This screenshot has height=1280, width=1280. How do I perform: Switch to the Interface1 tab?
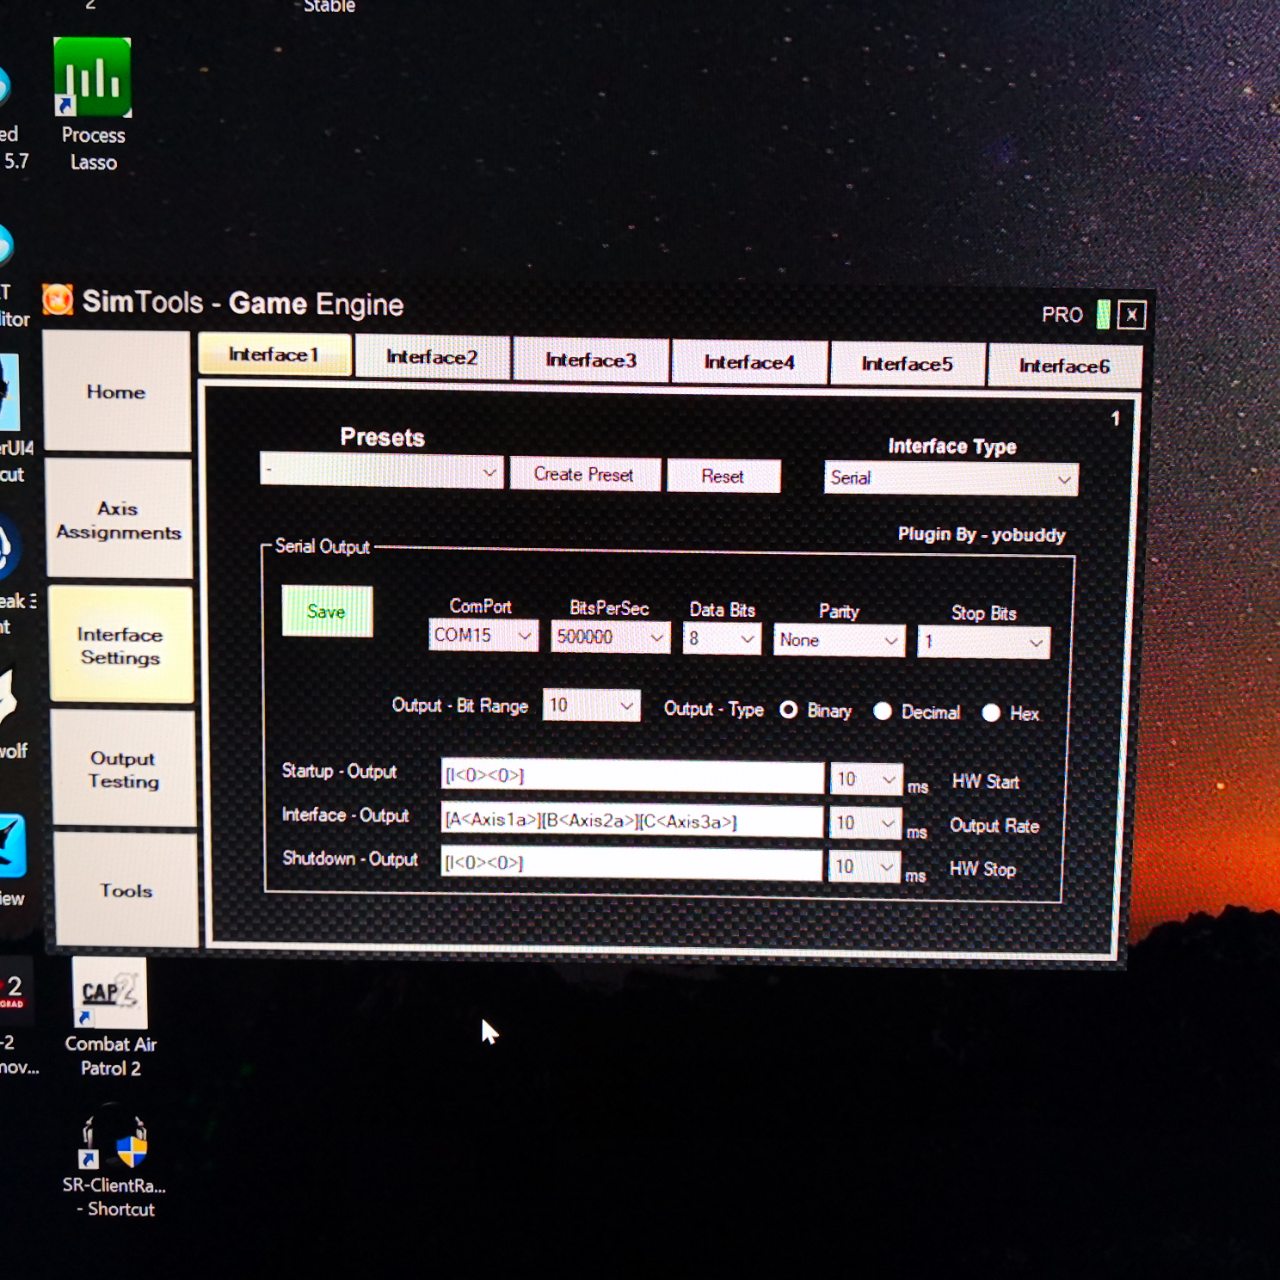274,354
